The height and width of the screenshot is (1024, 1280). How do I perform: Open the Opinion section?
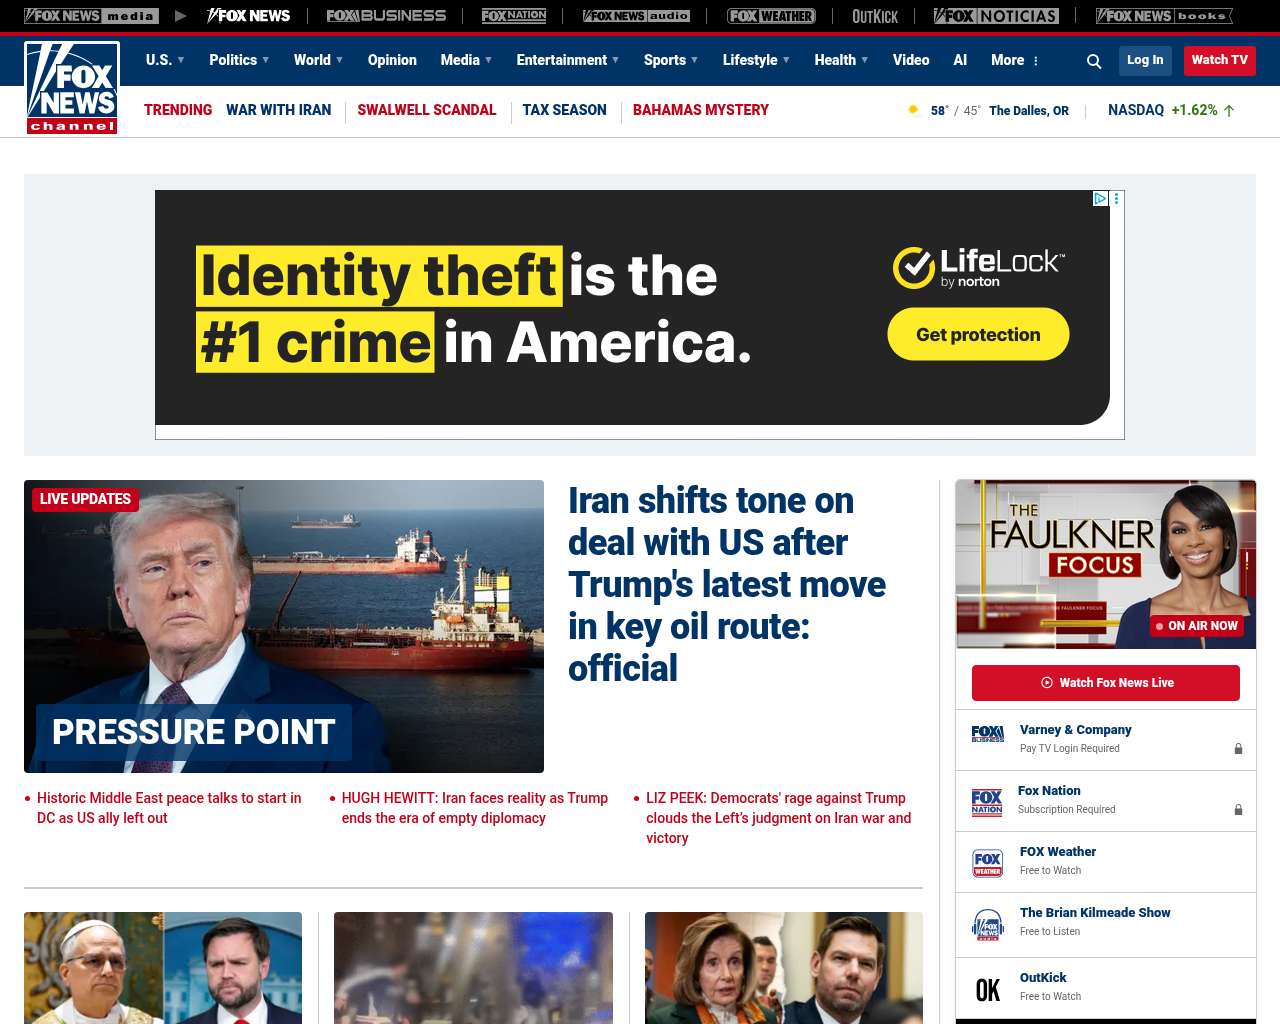point(392,60)
